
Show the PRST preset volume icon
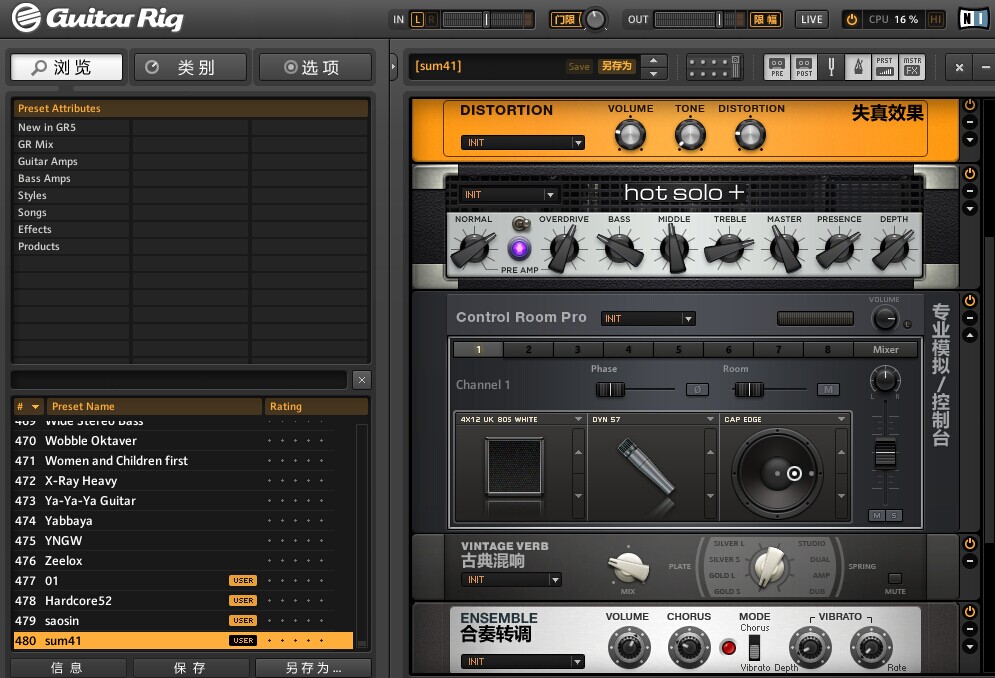tap(885, 66)
